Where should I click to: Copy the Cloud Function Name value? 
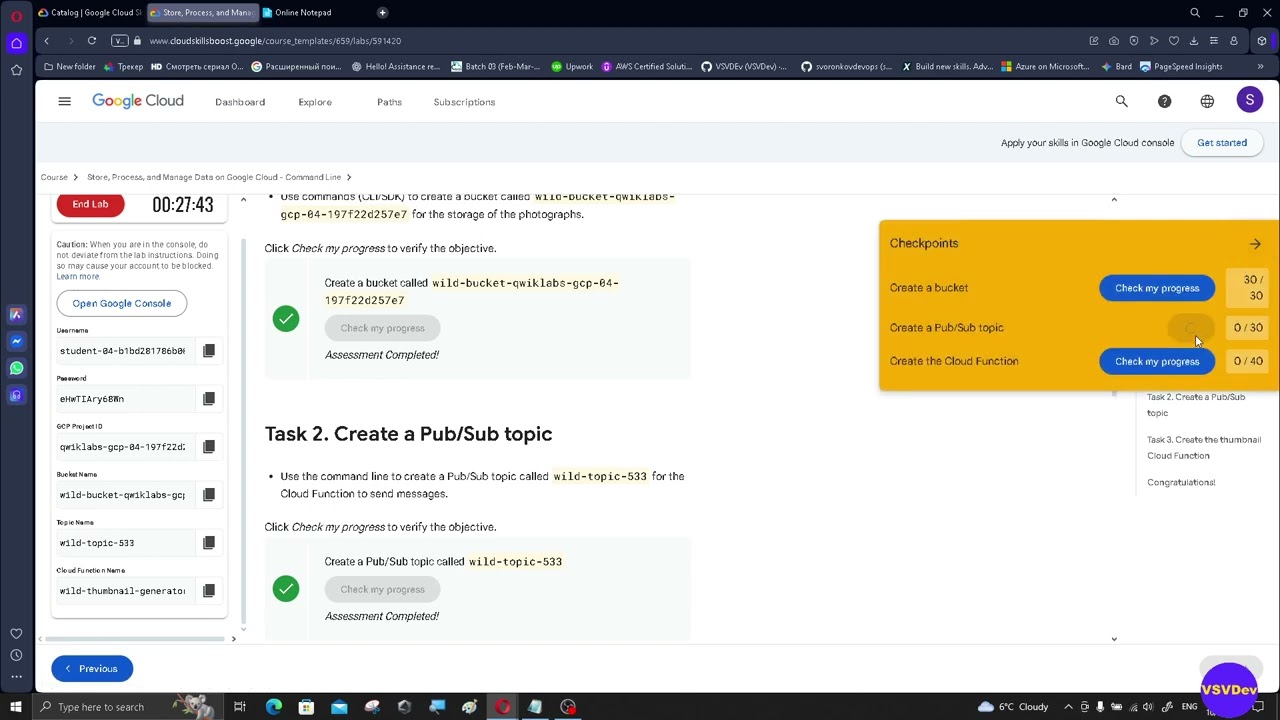pos(209,591)
